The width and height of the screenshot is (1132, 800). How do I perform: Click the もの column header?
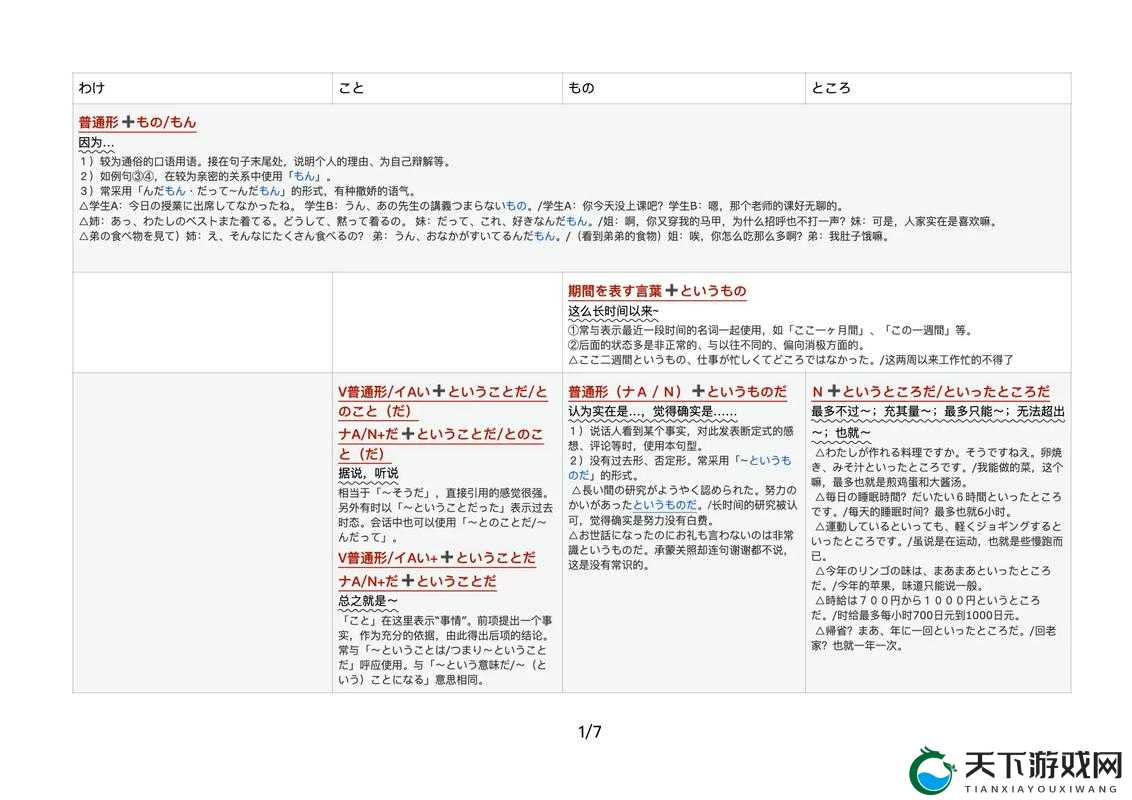coord(684,88)
